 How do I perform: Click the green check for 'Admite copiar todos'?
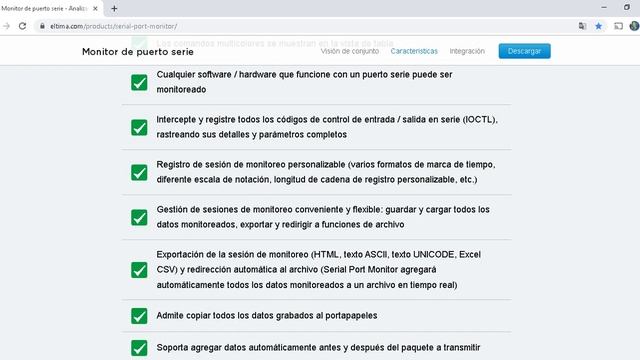pyautogui.click(x=139, y=316)
